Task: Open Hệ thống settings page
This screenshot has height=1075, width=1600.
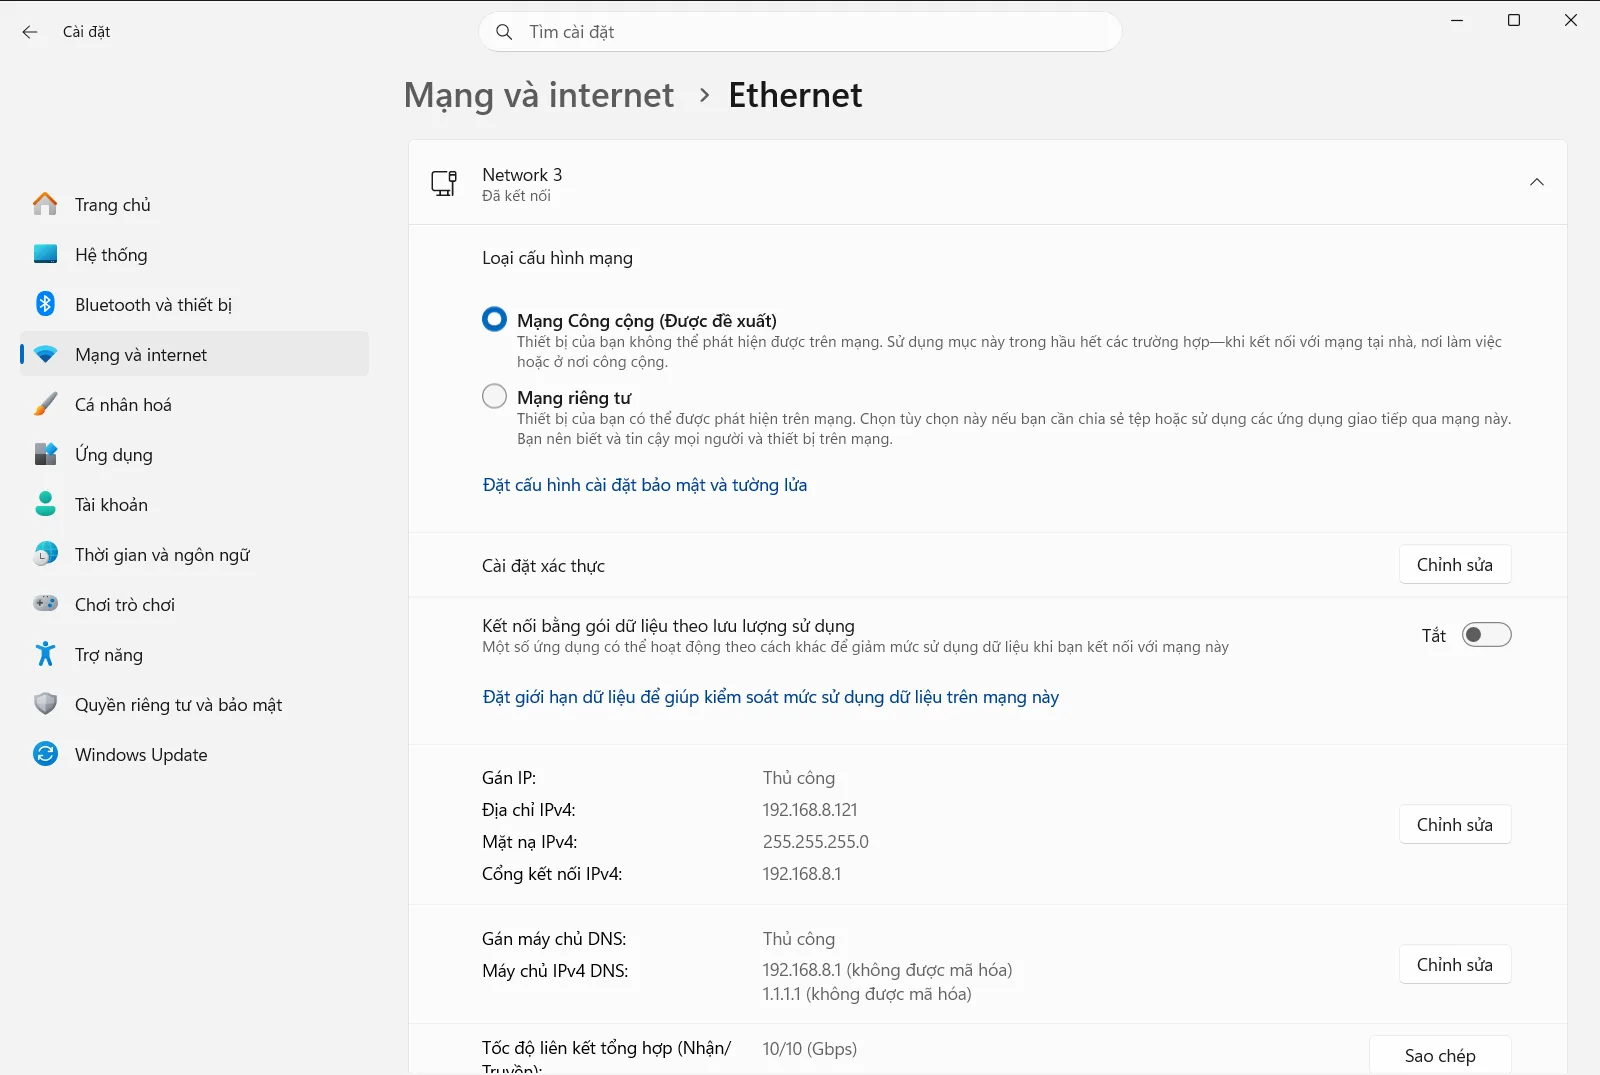Action: pos(194,254)
